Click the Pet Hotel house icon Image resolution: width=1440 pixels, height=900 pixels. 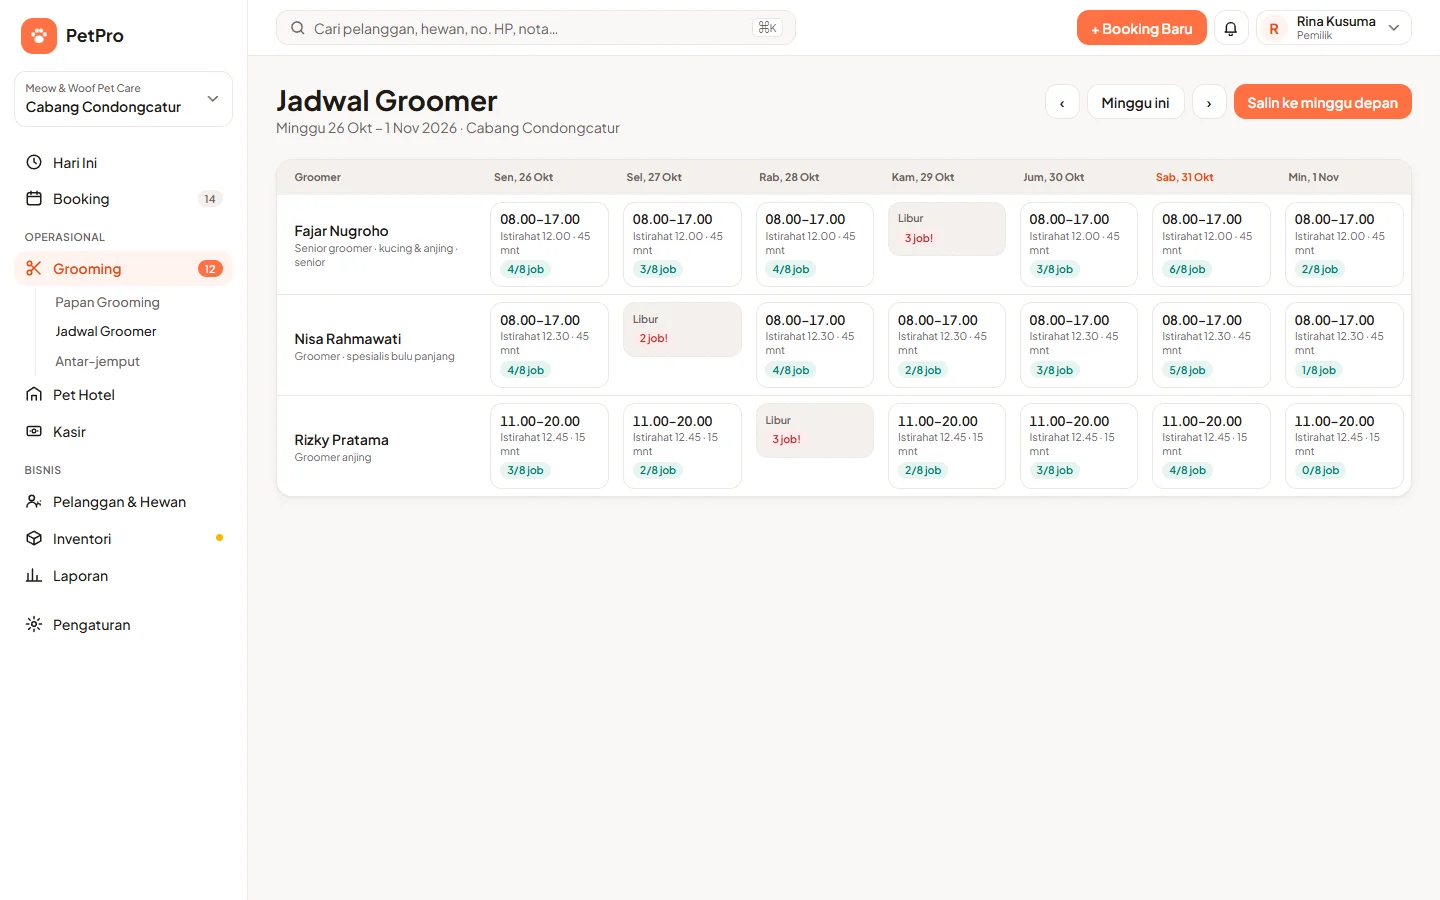click(34, 395)
